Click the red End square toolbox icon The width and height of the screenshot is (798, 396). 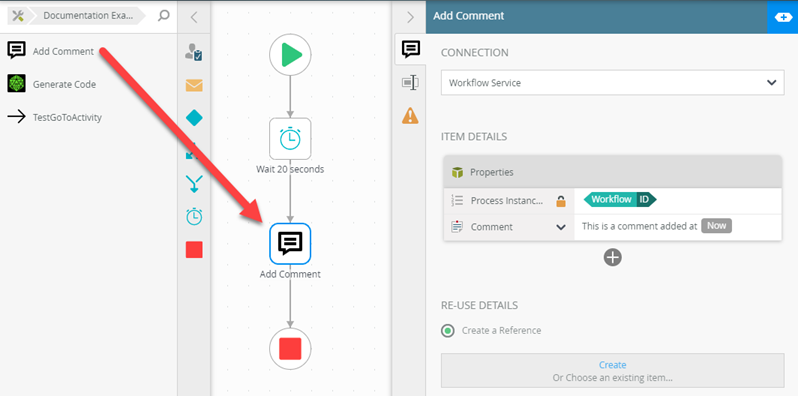tap(194, 249)
